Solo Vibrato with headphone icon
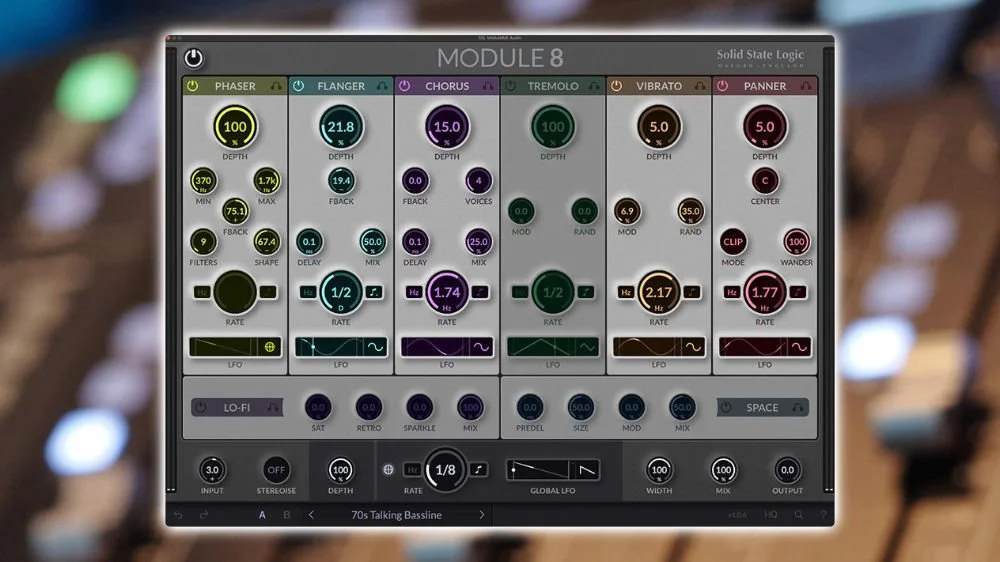The width and height of the screenshot is (1000, 562). (700, 85)
